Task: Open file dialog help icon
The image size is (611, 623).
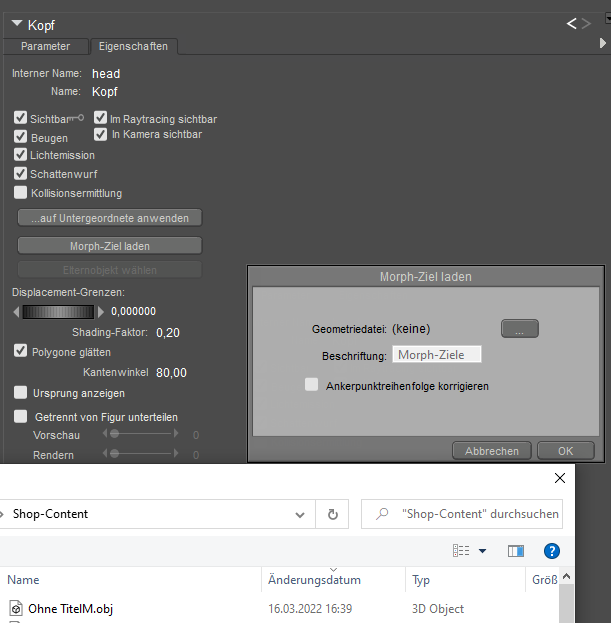Action: point(552,551)
